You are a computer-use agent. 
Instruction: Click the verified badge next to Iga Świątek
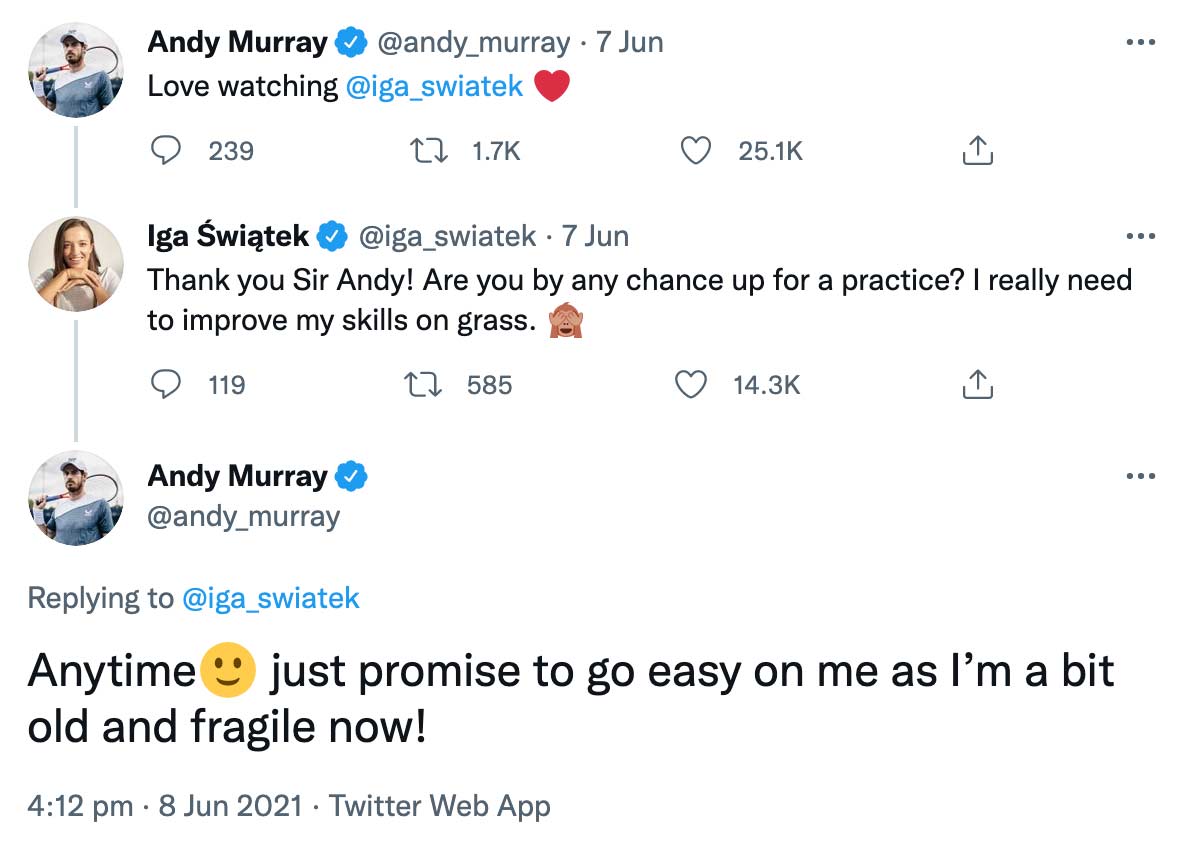tap(330, 236)
